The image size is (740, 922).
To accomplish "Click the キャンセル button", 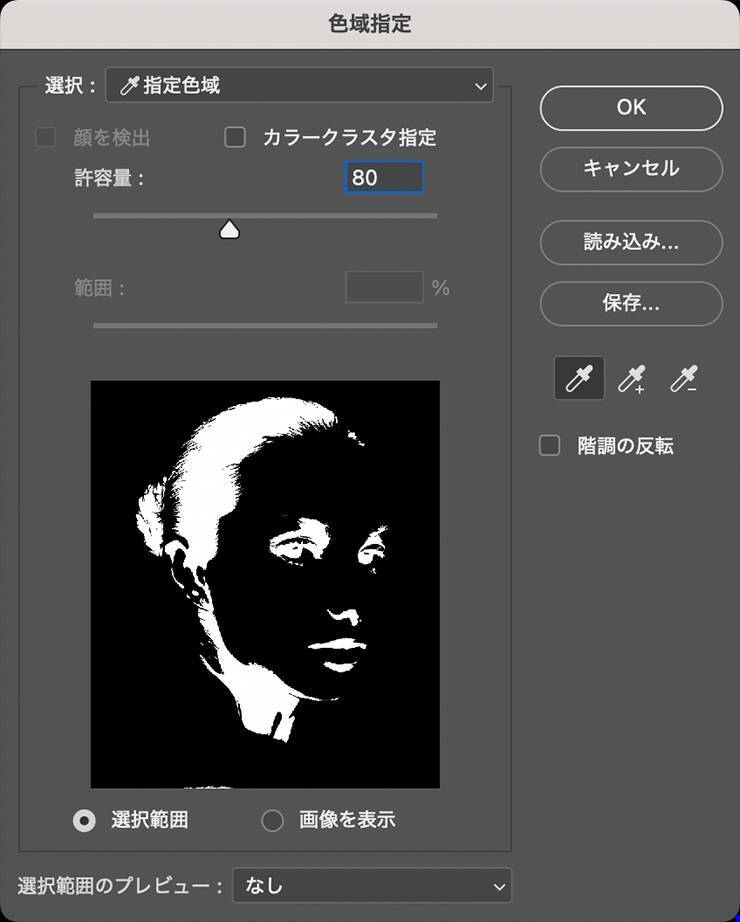I will [x=631, y=169].
